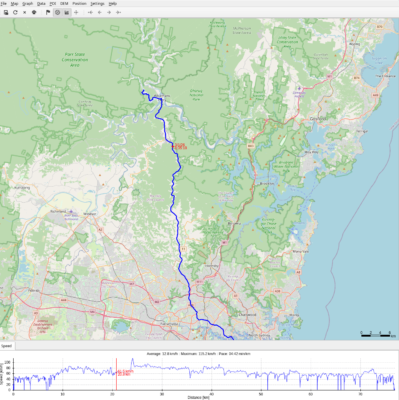The height and width of the screenshot is (400, 399).
Task: Click the Brooklyn label on the map
Action: pyautogui.click(x=267, y=183)
